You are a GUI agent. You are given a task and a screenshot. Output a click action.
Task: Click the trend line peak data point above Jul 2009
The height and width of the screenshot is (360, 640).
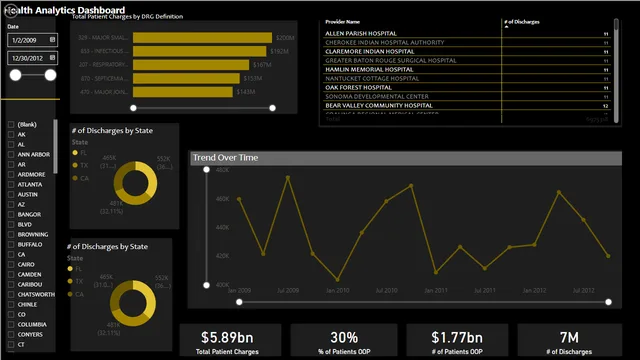(x=288, y=178)
